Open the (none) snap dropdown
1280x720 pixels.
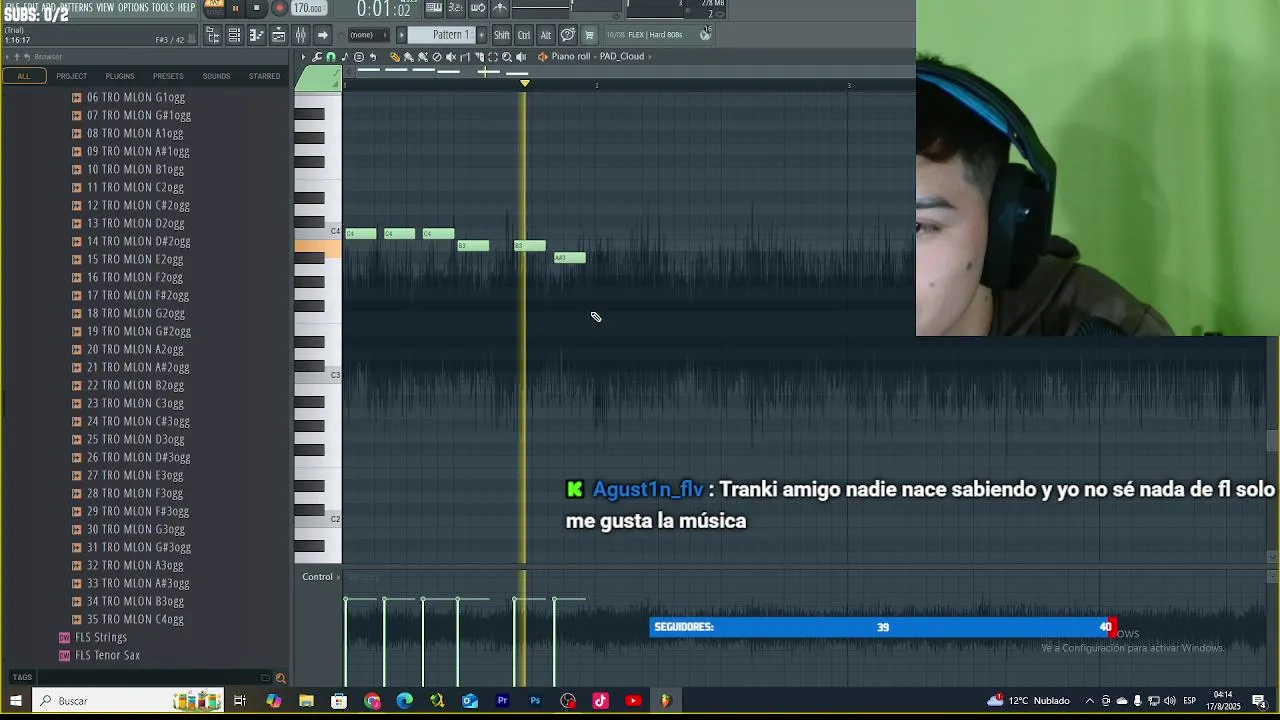pyautogui.click(x=368, y=35)
